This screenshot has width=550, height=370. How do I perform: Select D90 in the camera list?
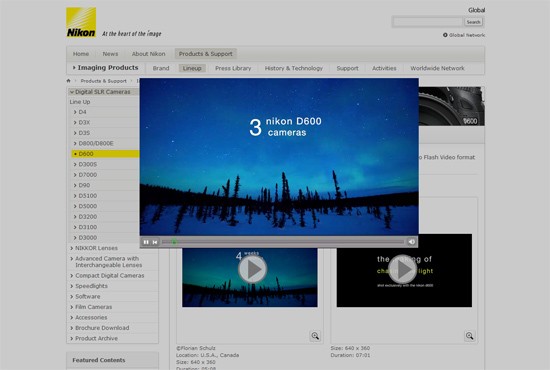pyautogui.click(x=84, y=185)
